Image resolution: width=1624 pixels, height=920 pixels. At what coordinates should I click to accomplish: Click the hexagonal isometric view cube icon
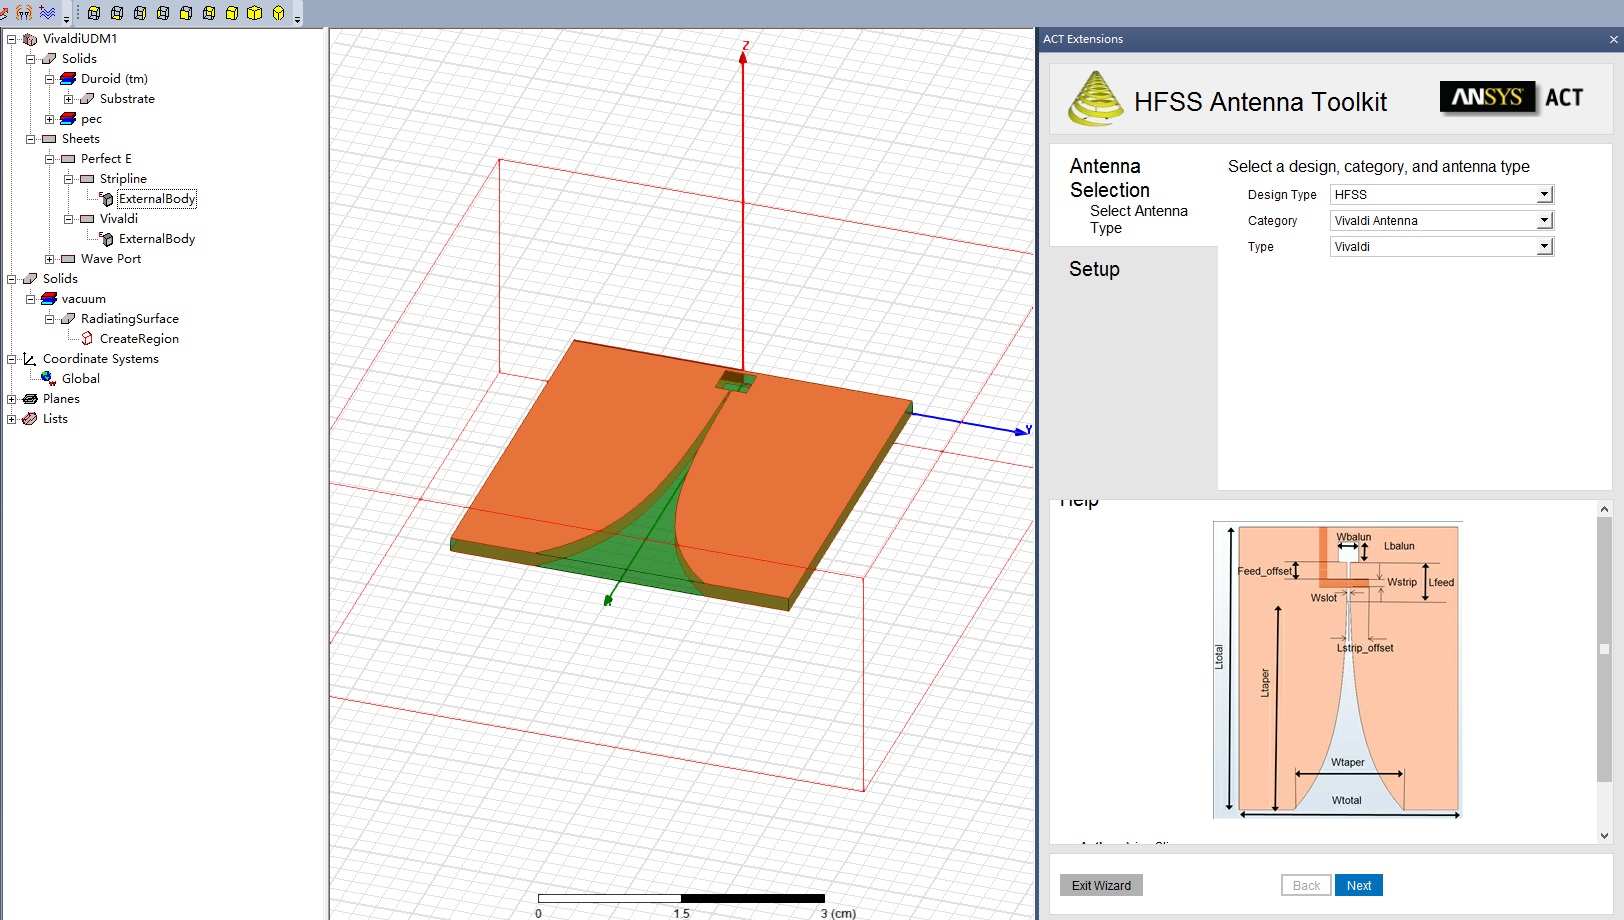tap(278, 13)
